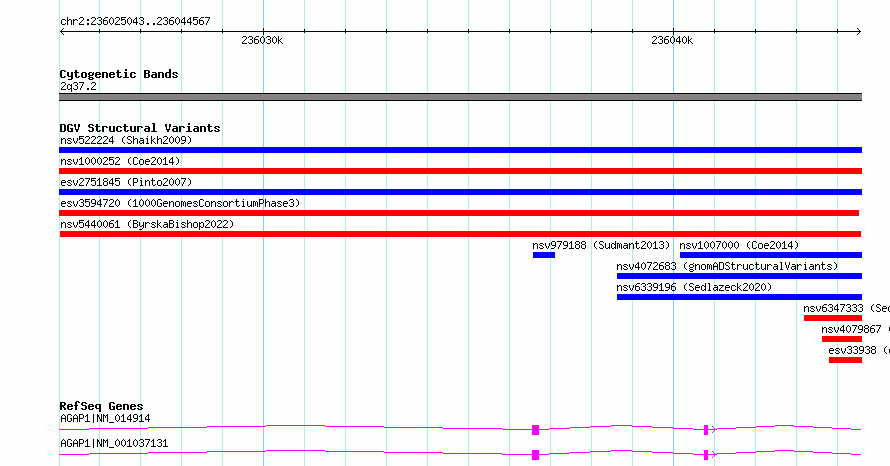Open the nsv6347333 label
The width and height of the screenshot is (890, 466).
coord(846,308)
